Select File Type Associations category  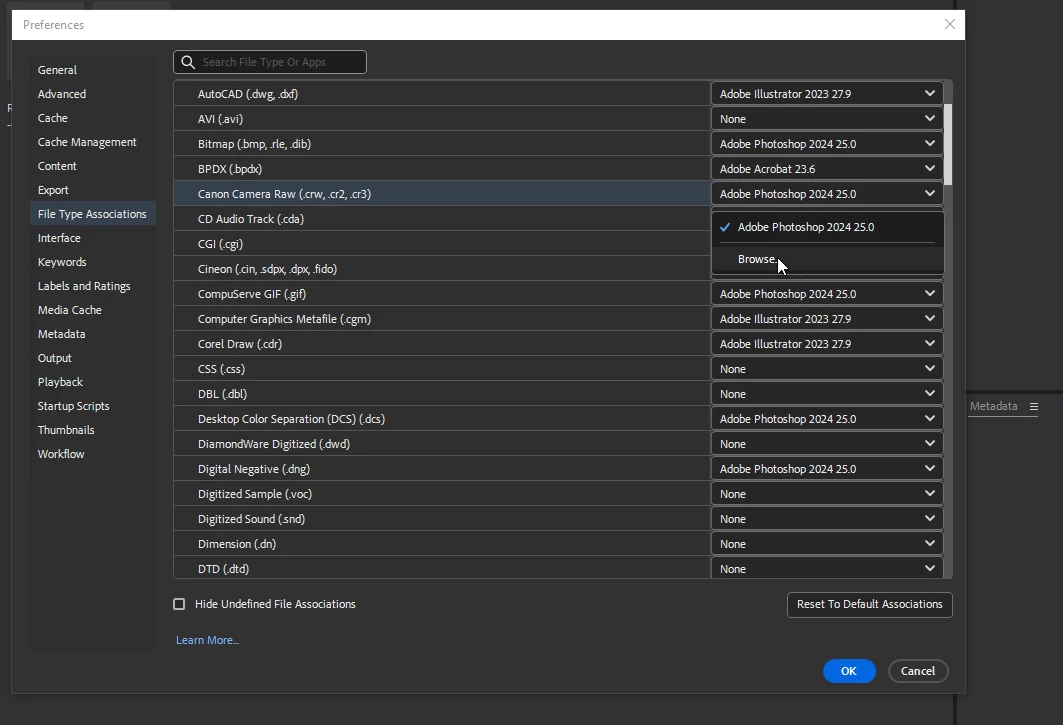coord(92,214)
